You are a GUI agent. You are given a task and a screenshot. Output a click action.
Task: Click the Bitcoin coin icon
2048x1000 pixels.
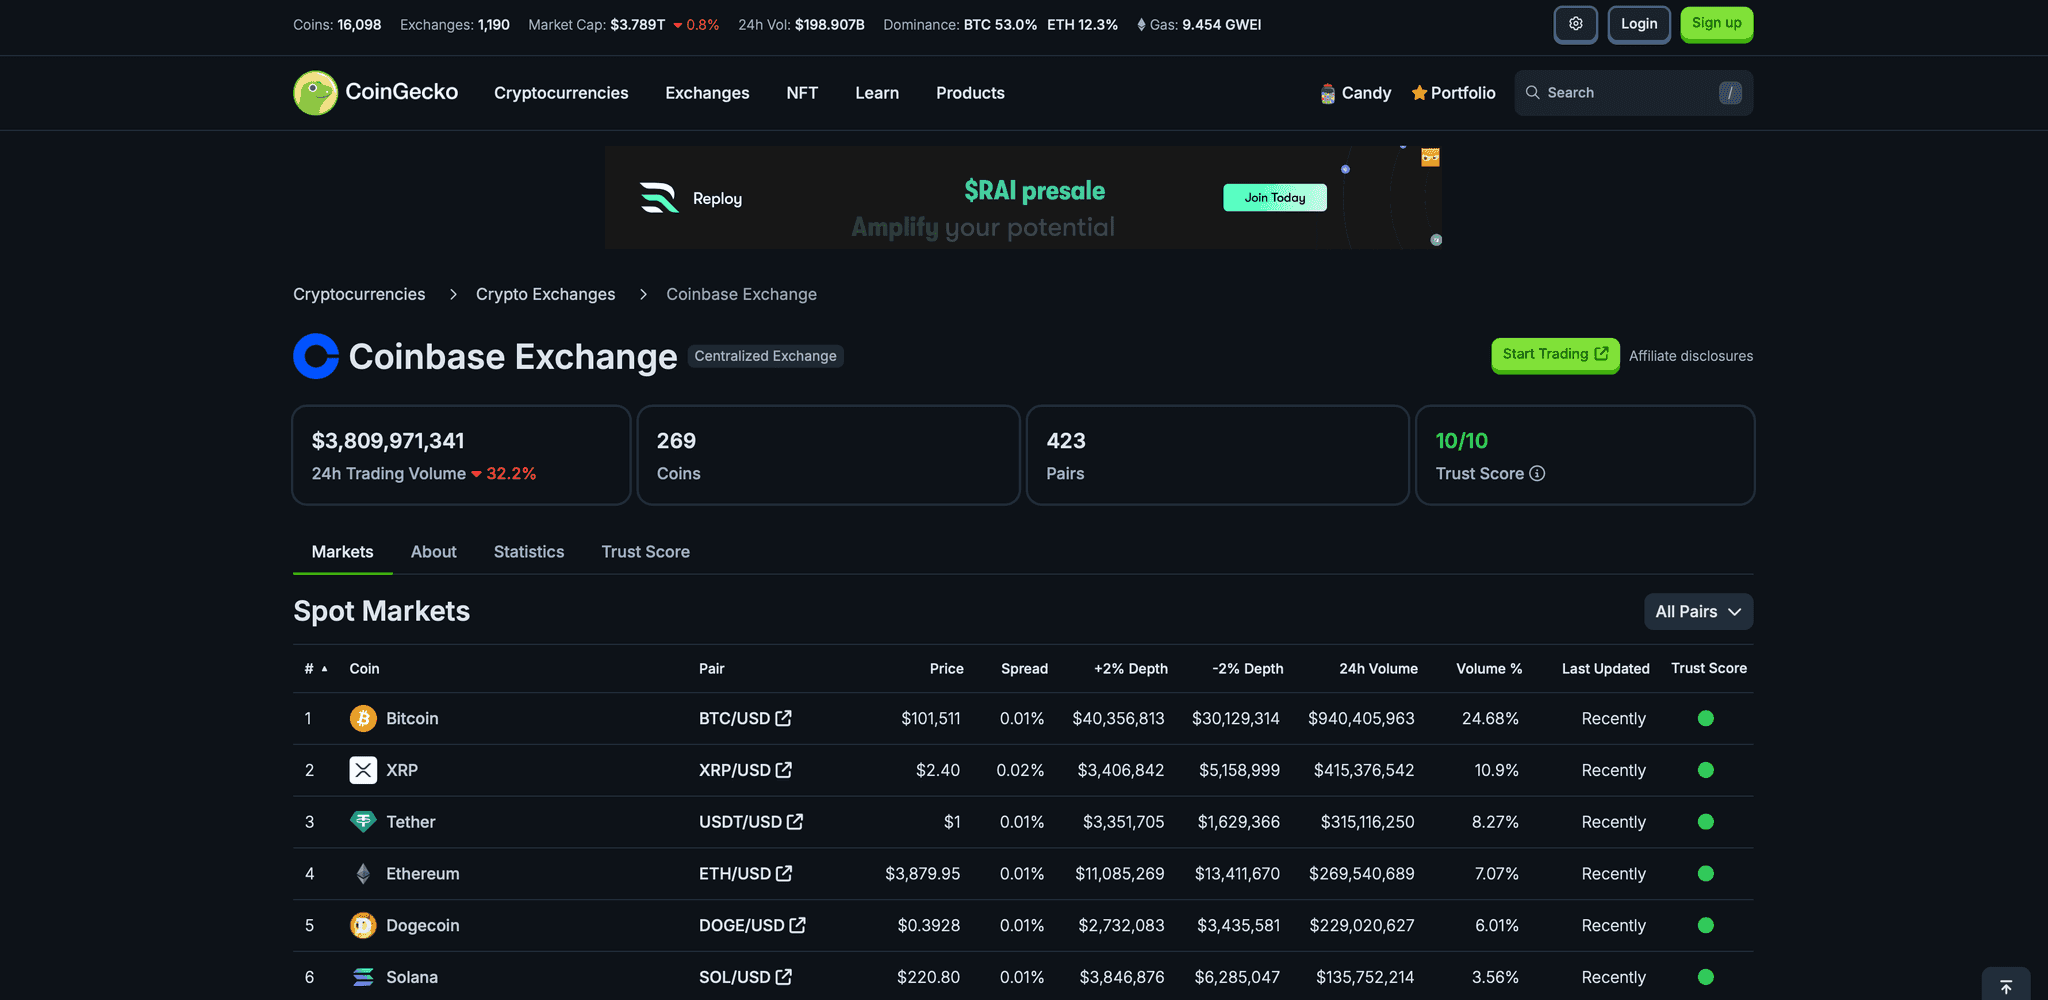pos(363,719)
